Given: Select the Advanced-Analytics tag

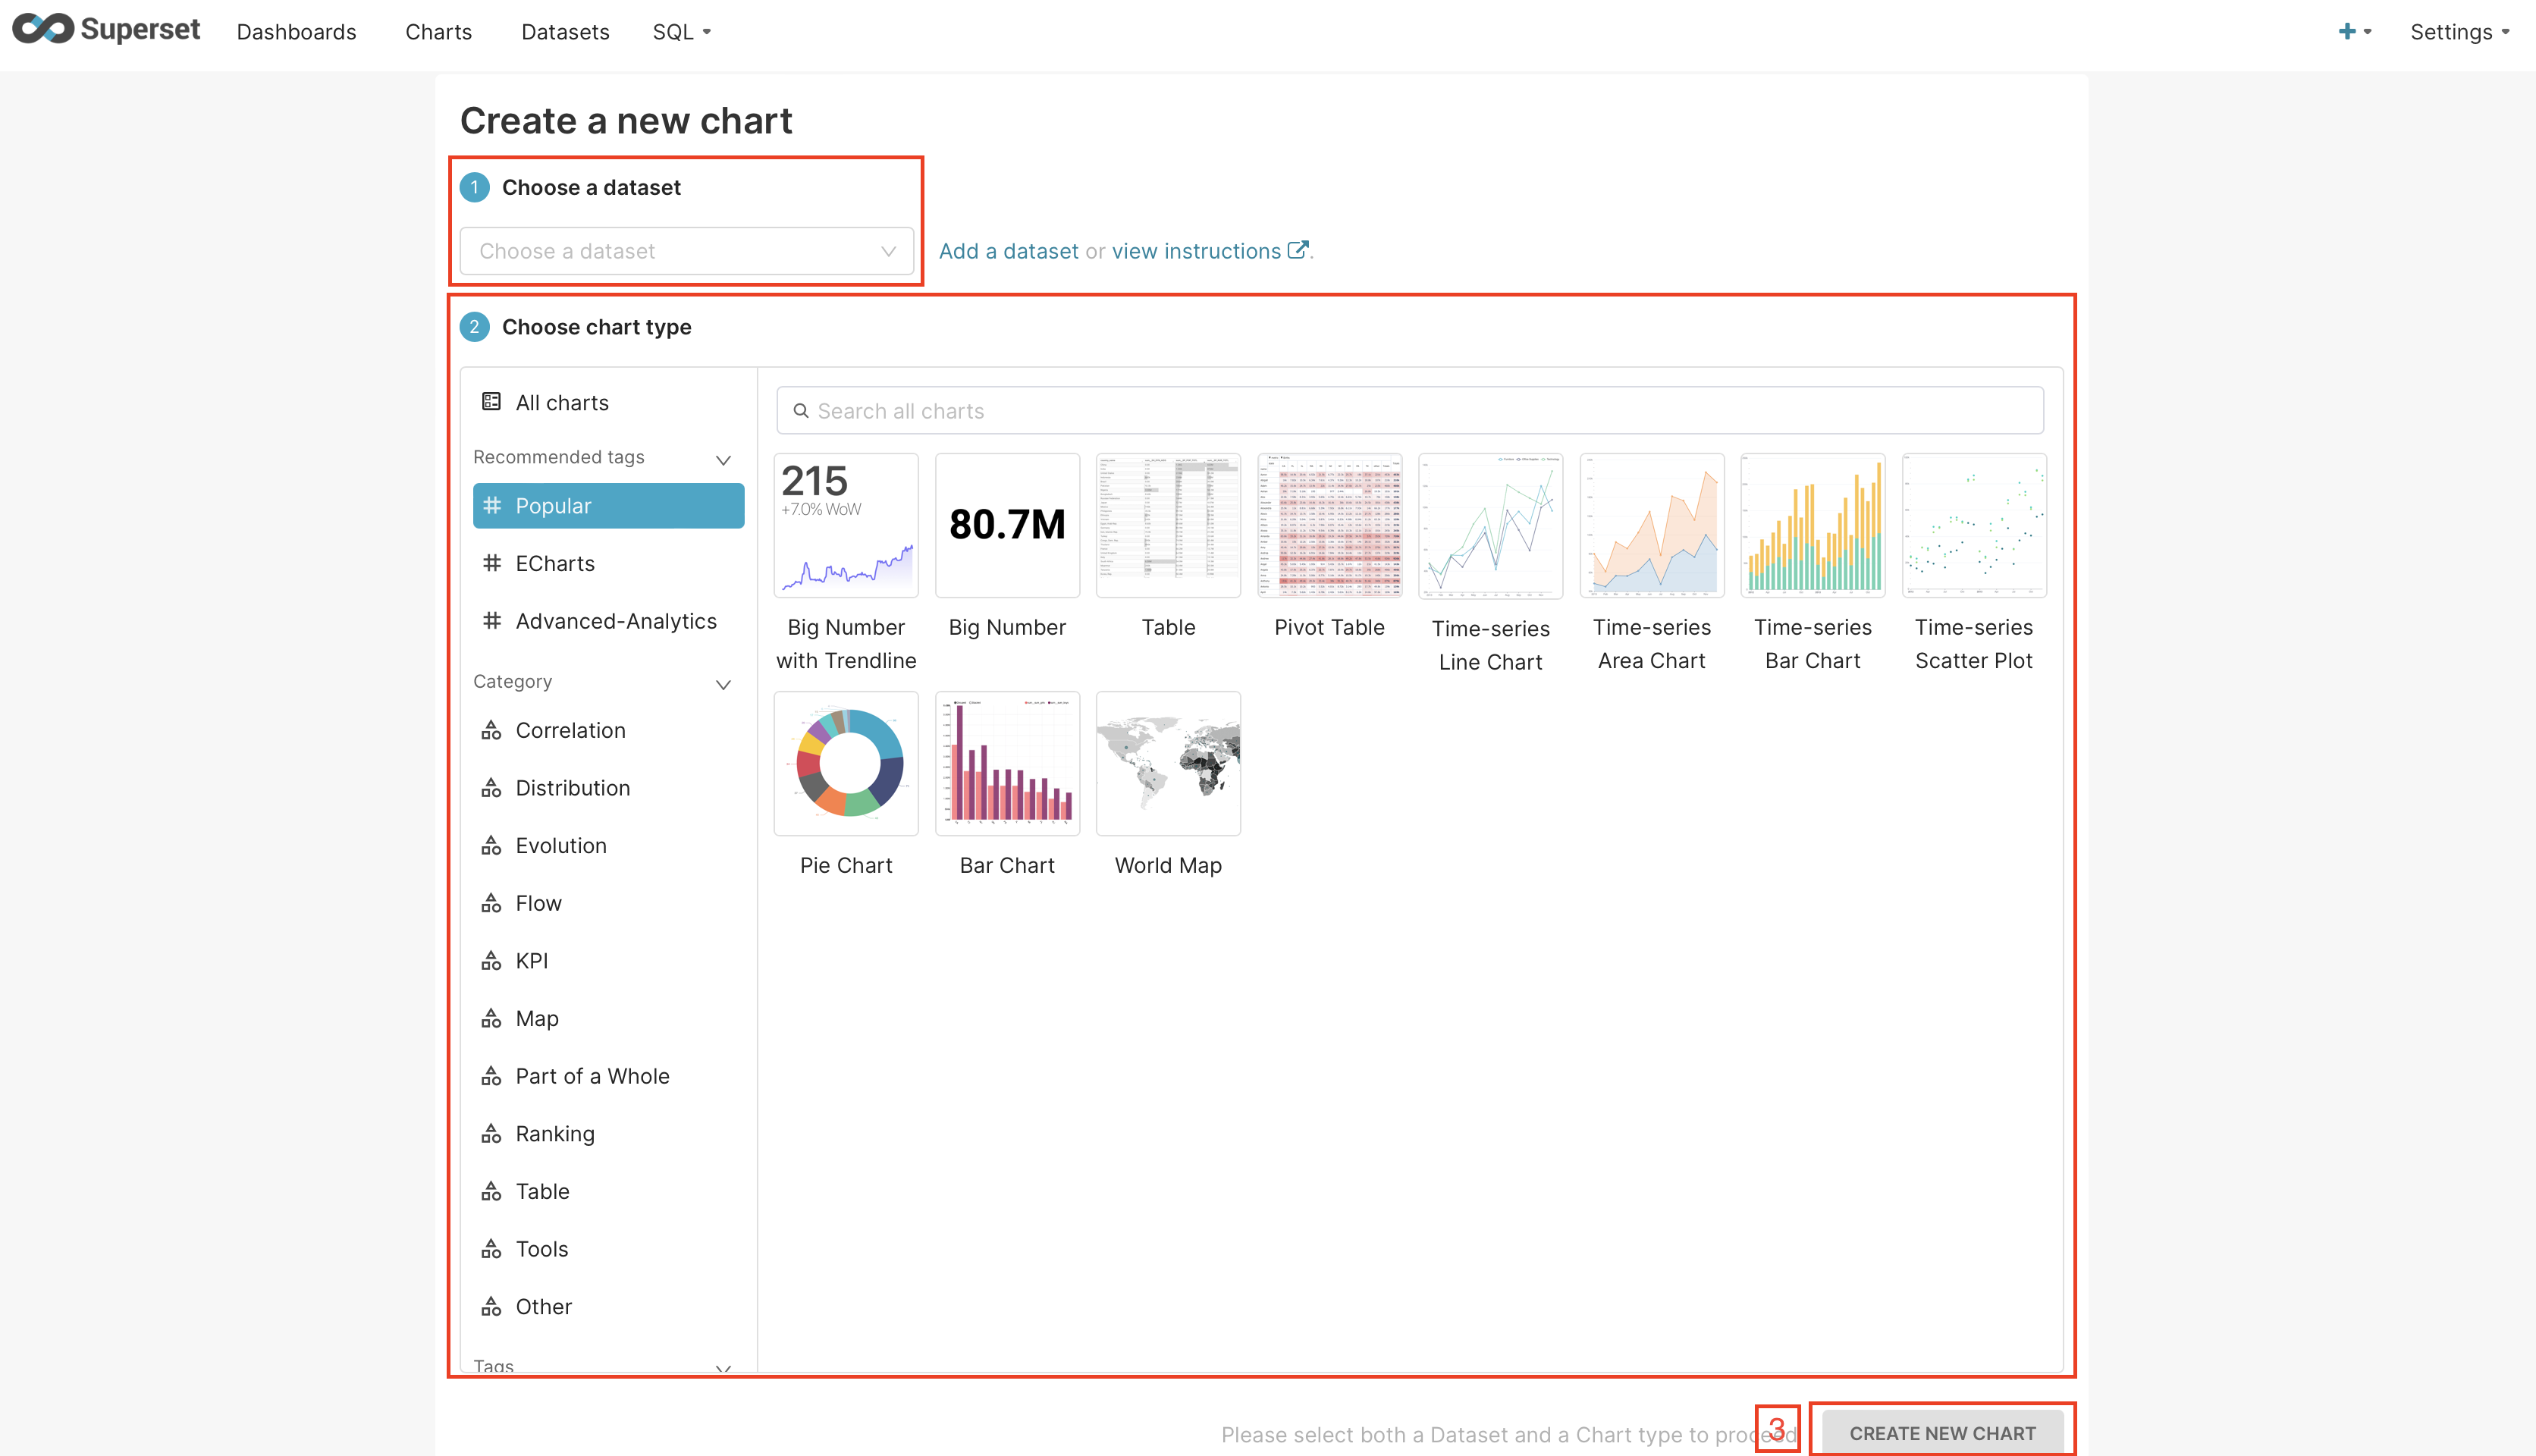Looking at the screenshot, I should click(x=608, y=621).
